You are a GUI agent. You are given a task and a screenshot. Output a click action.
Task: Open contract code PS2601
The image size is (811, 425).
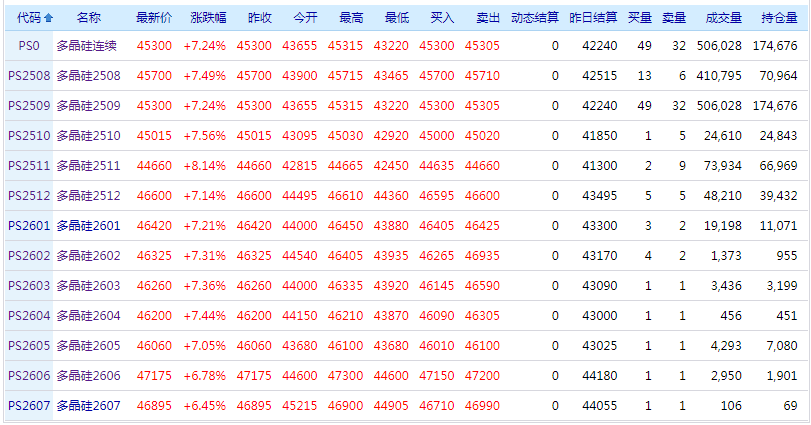(x=29, y=225)
